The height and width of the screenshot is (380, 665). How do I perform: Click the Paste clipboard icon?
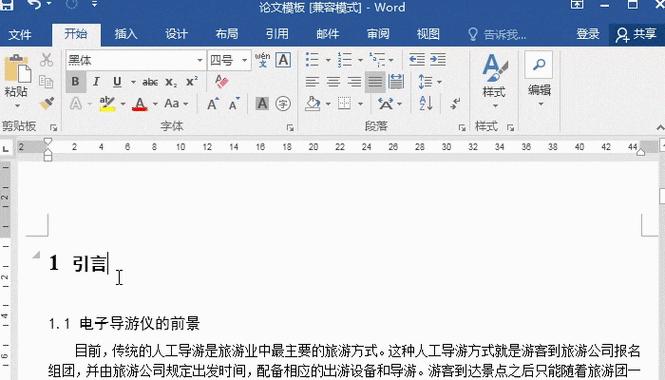click(x=17, y=69)
